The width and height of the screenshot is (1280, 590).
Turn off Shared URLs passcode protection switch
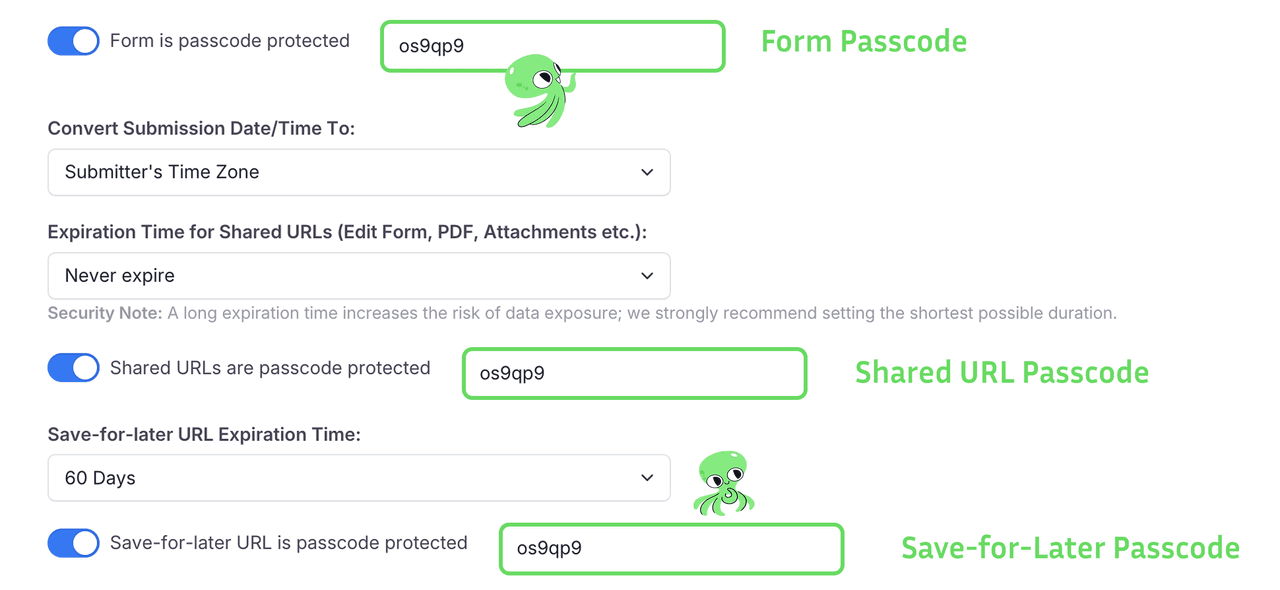coord(74,368)
